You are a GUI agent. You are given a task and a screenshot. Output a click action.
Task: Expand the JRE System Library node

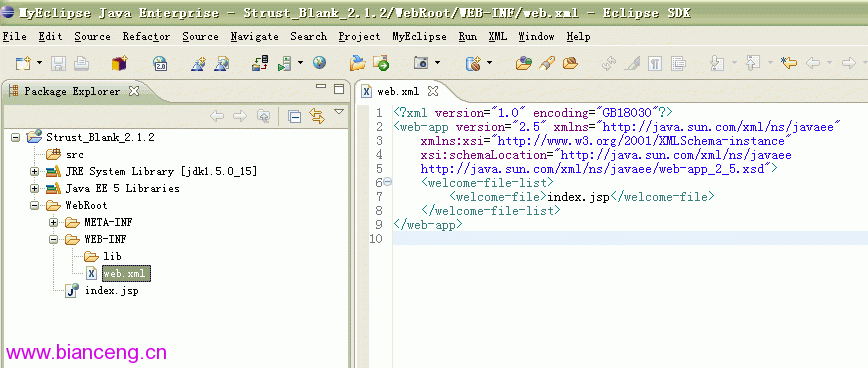coord(35,172)
